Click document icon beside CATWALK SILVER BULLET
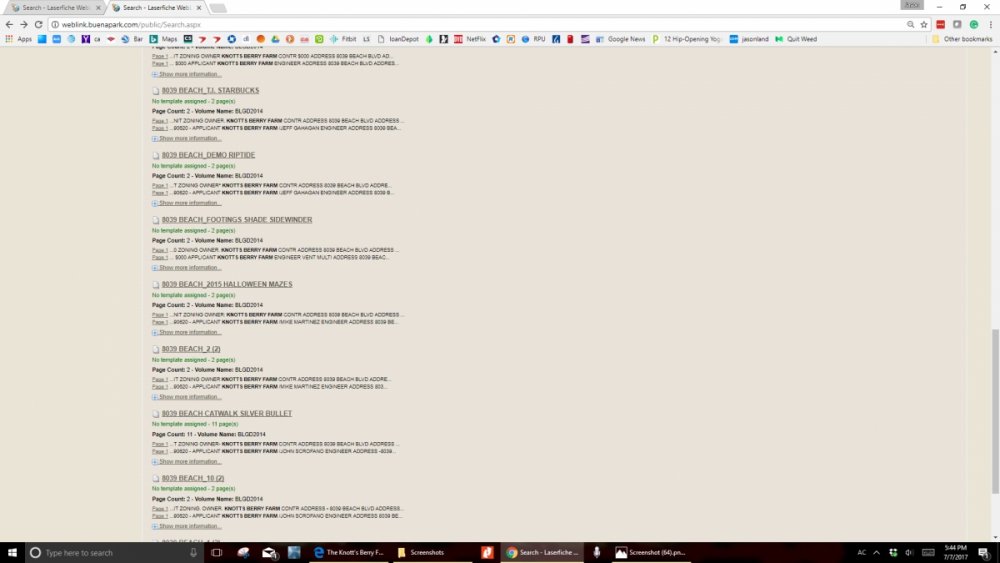This screenshot has width=1000, height=563. tap(155, 414)
